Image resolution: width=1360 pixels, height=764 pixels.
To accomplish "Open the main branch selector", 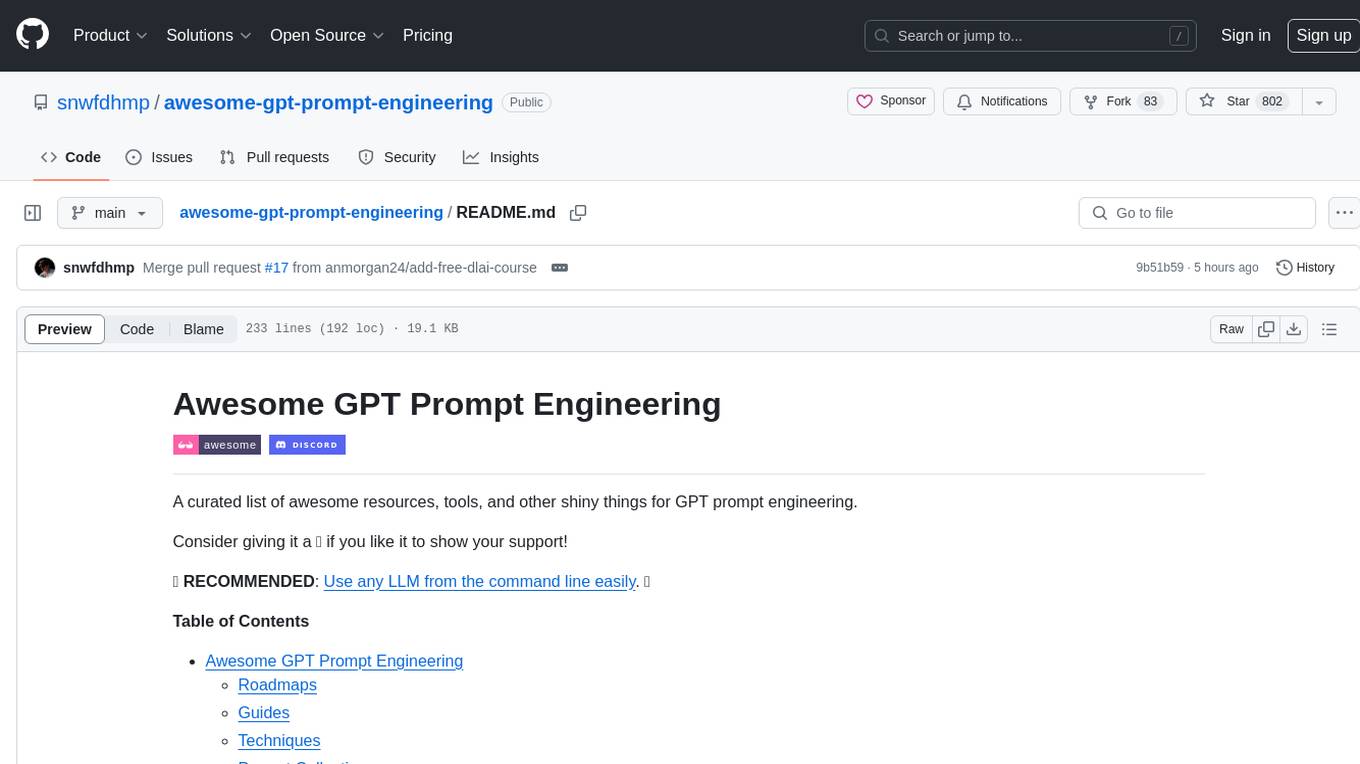I will (x=110, y=213).
